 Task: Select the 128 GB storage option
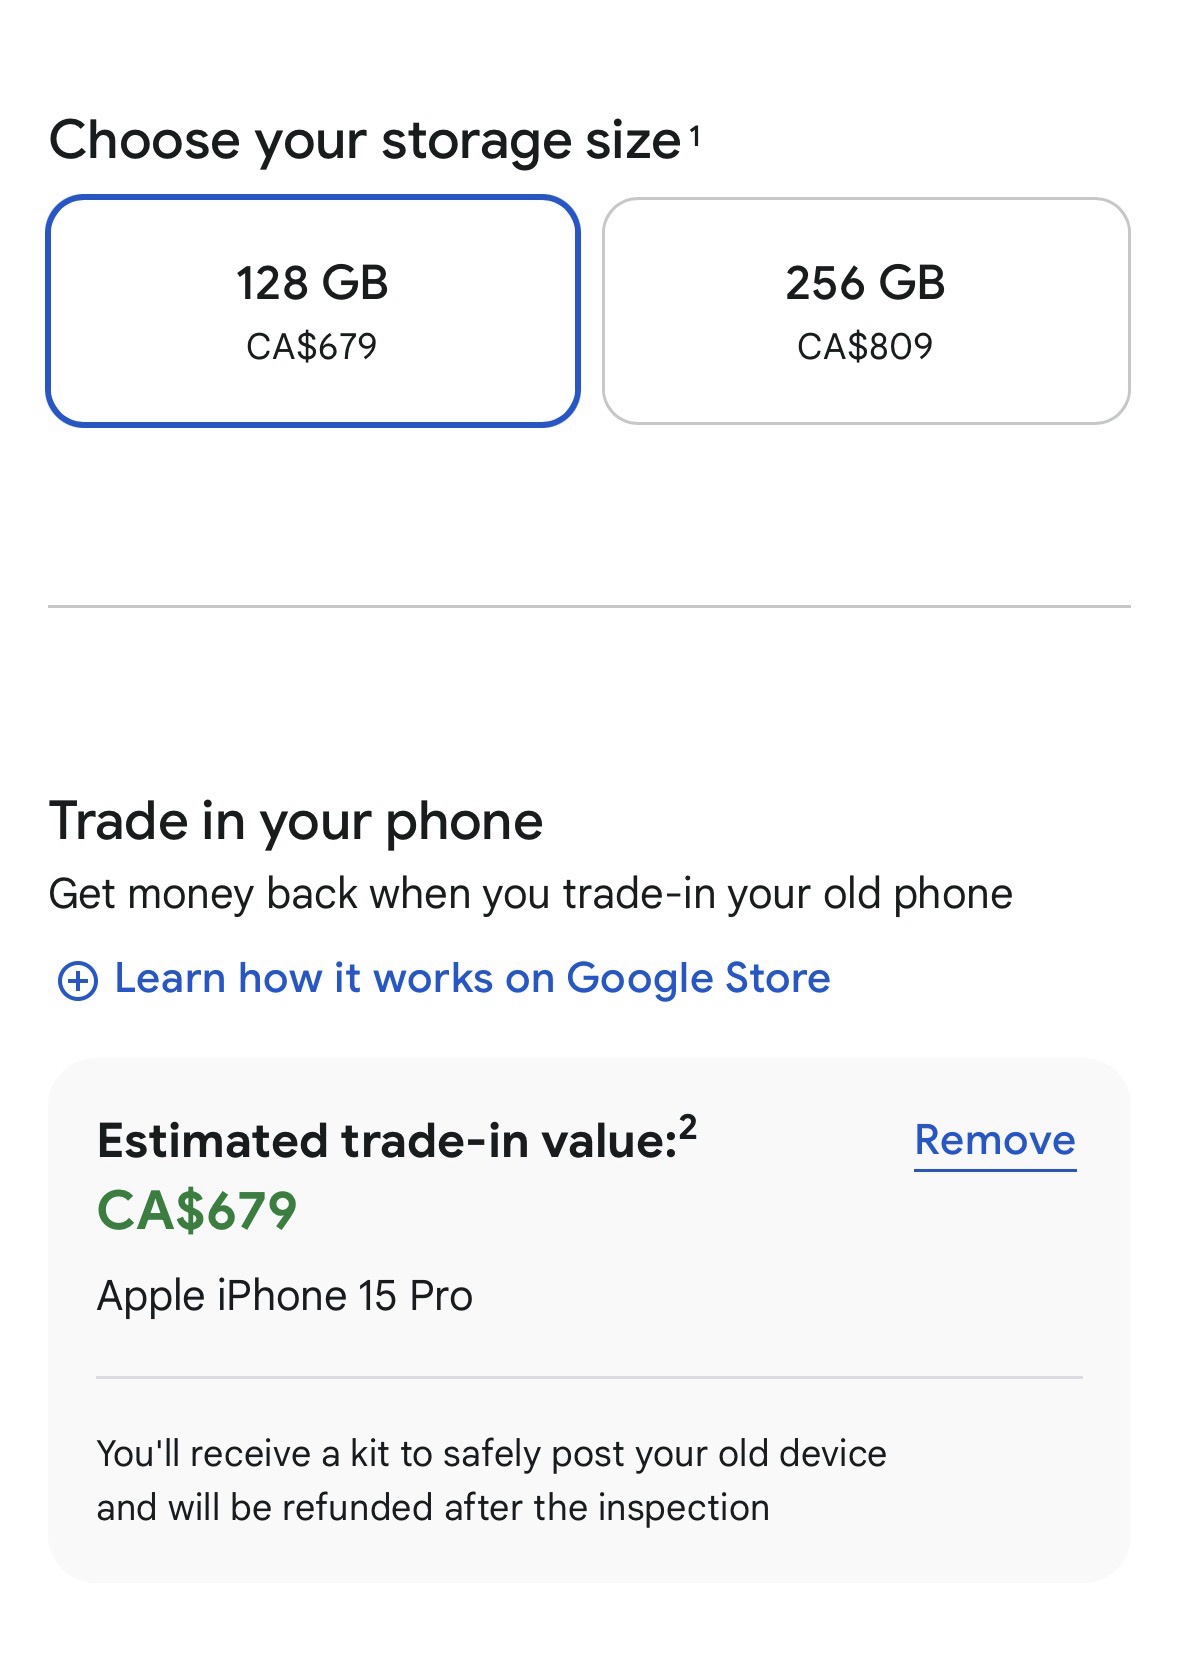tap(312, 311)
